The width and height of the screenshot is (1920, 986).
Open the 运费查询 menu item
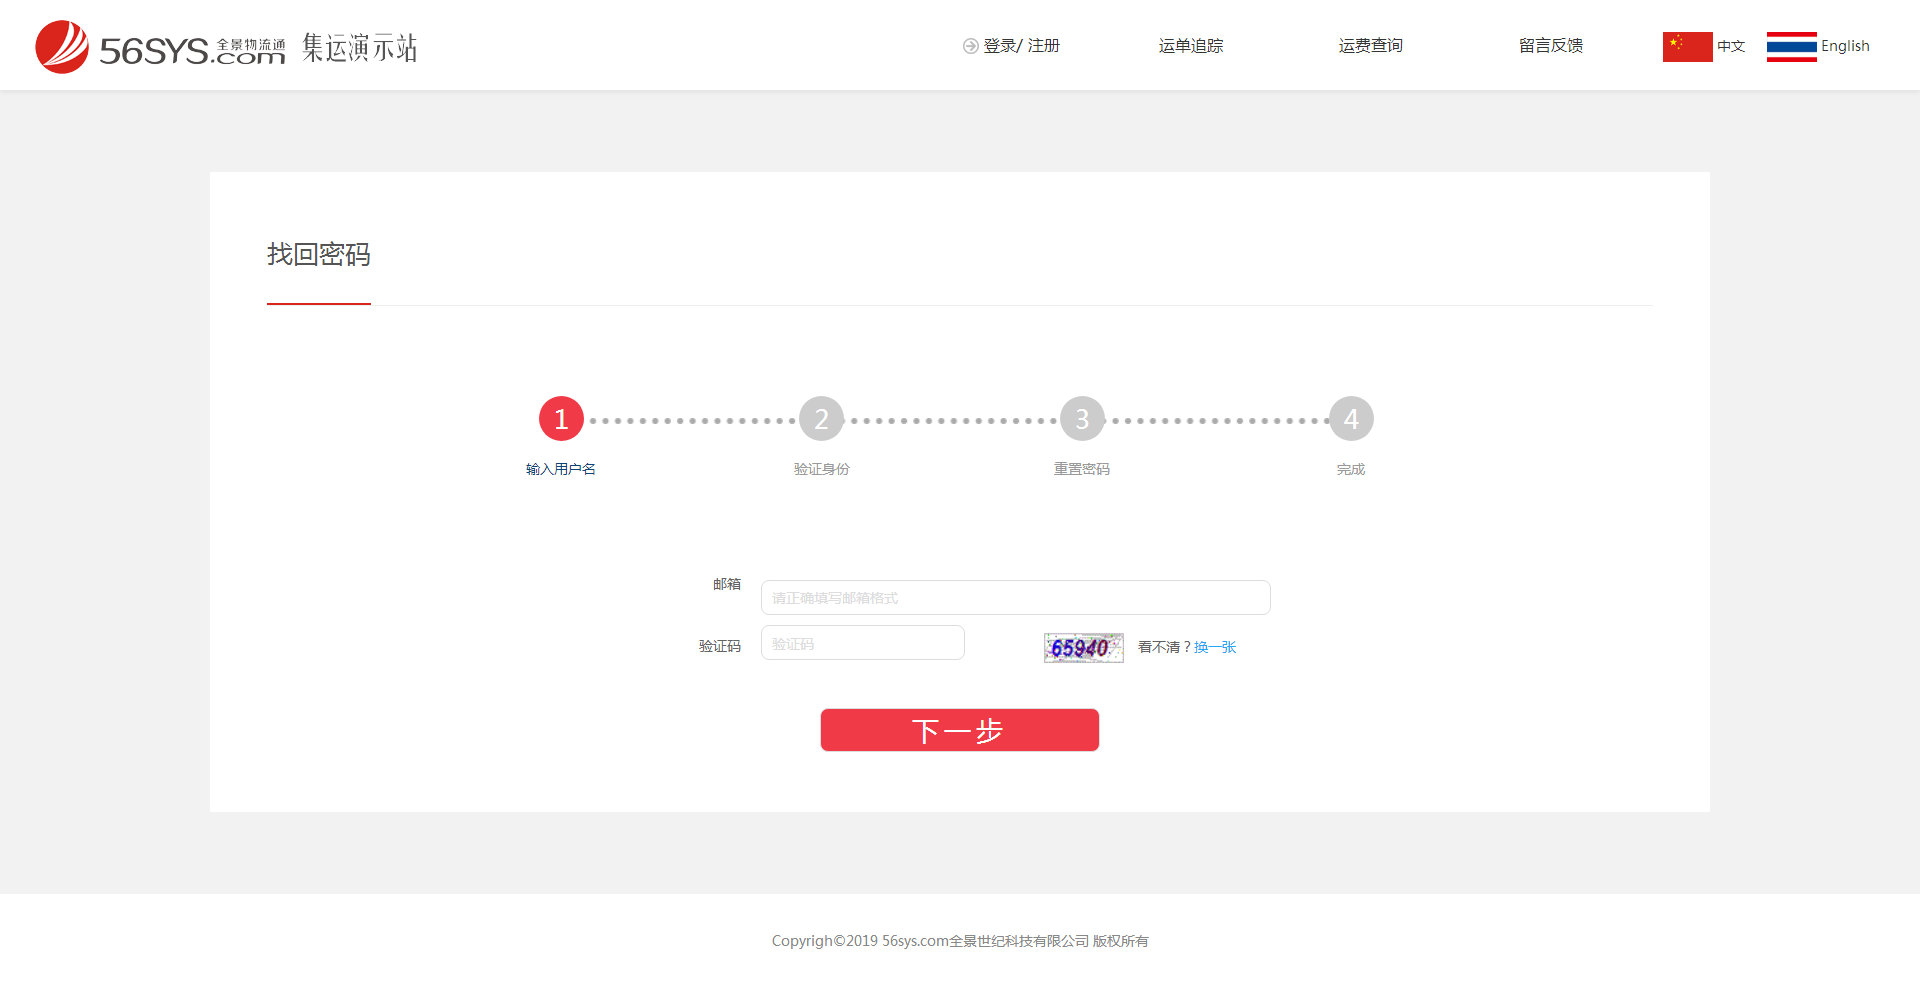[x=1370, y=45]
